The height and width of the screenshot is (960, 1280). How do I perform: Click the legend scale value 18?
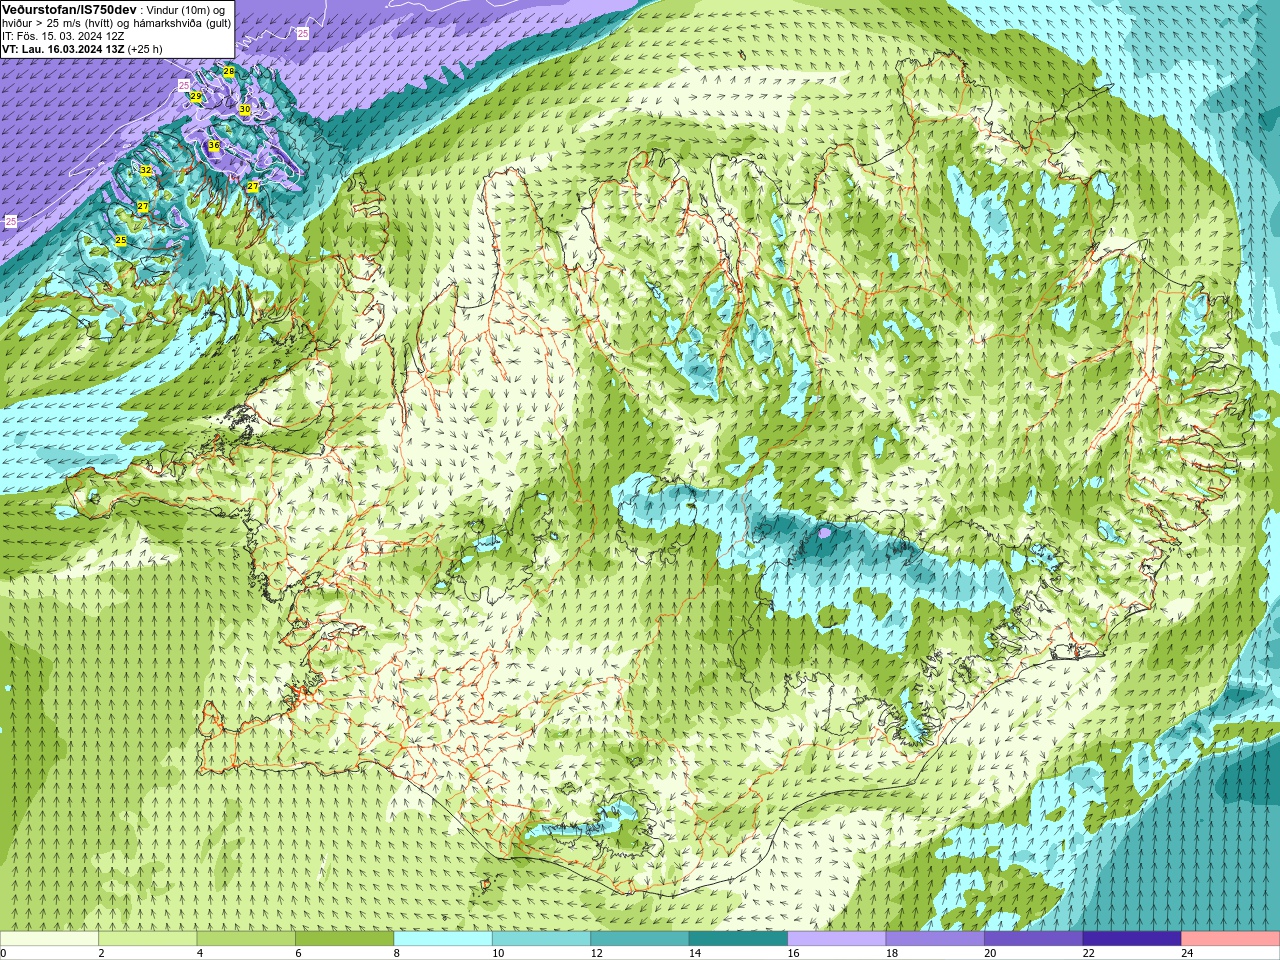[x=892, y=954]
